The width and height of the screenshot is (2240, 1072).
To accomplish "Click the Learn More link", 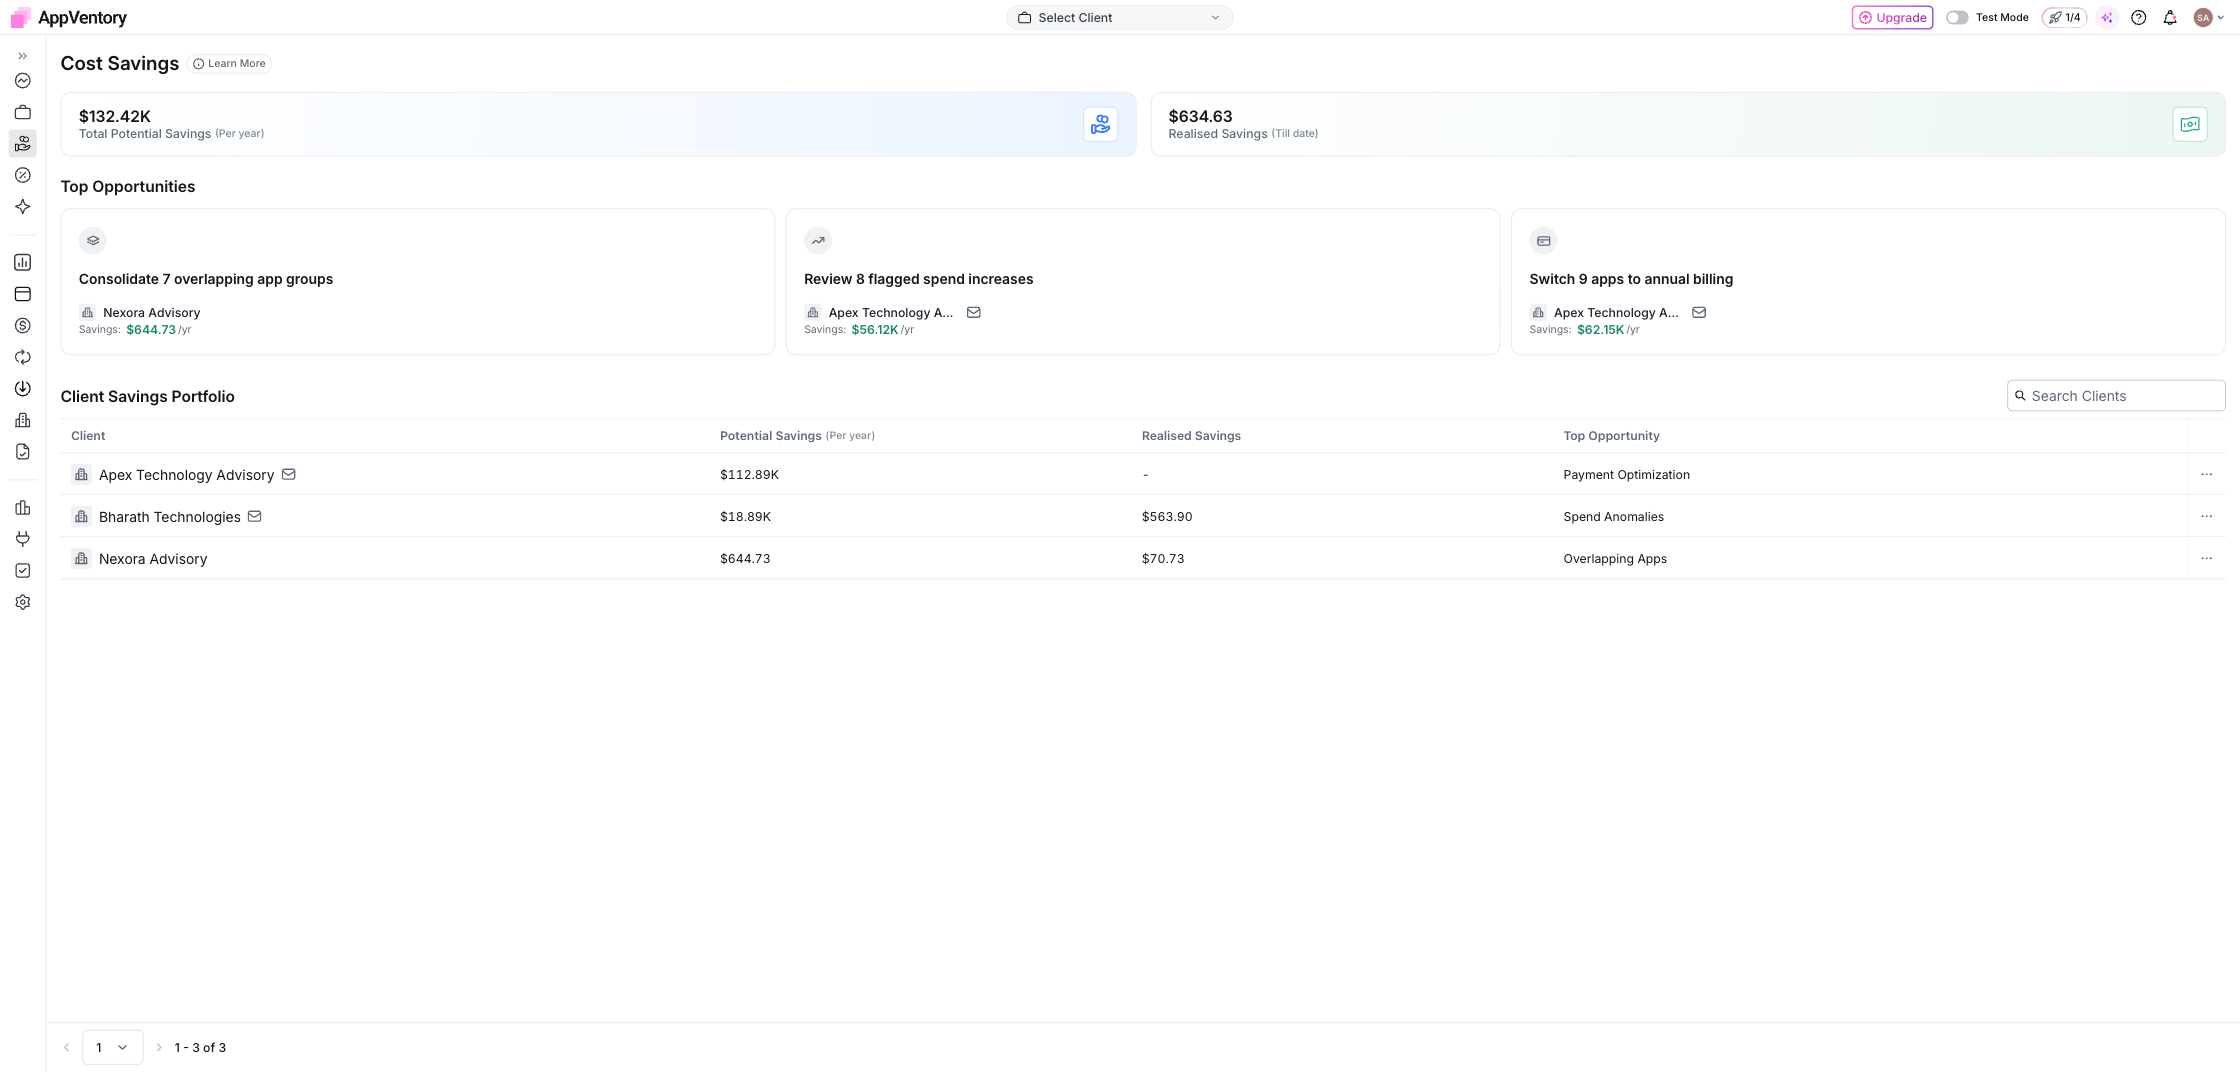I will pyautogui.click(x=229, y=63).
